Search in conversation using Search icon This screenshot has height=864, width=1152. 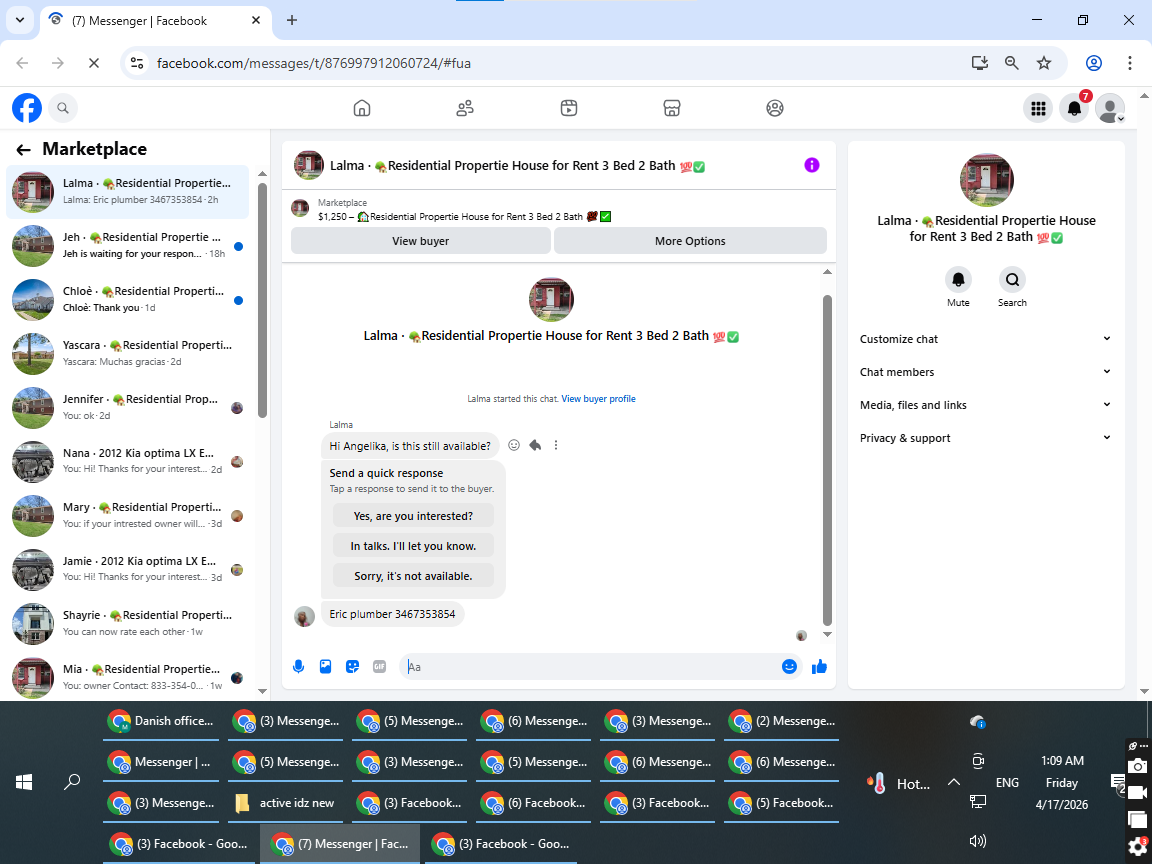pyautogui.click(x=1012, y=280)
